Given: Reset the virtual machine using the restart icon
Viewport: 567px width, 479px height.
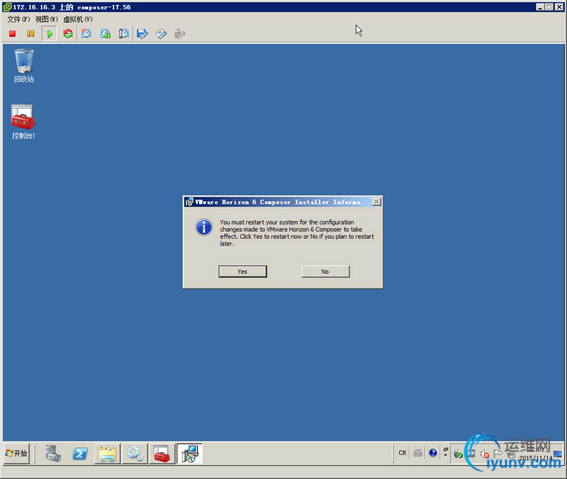Looking at the screenshot, I should coord(68,34).
